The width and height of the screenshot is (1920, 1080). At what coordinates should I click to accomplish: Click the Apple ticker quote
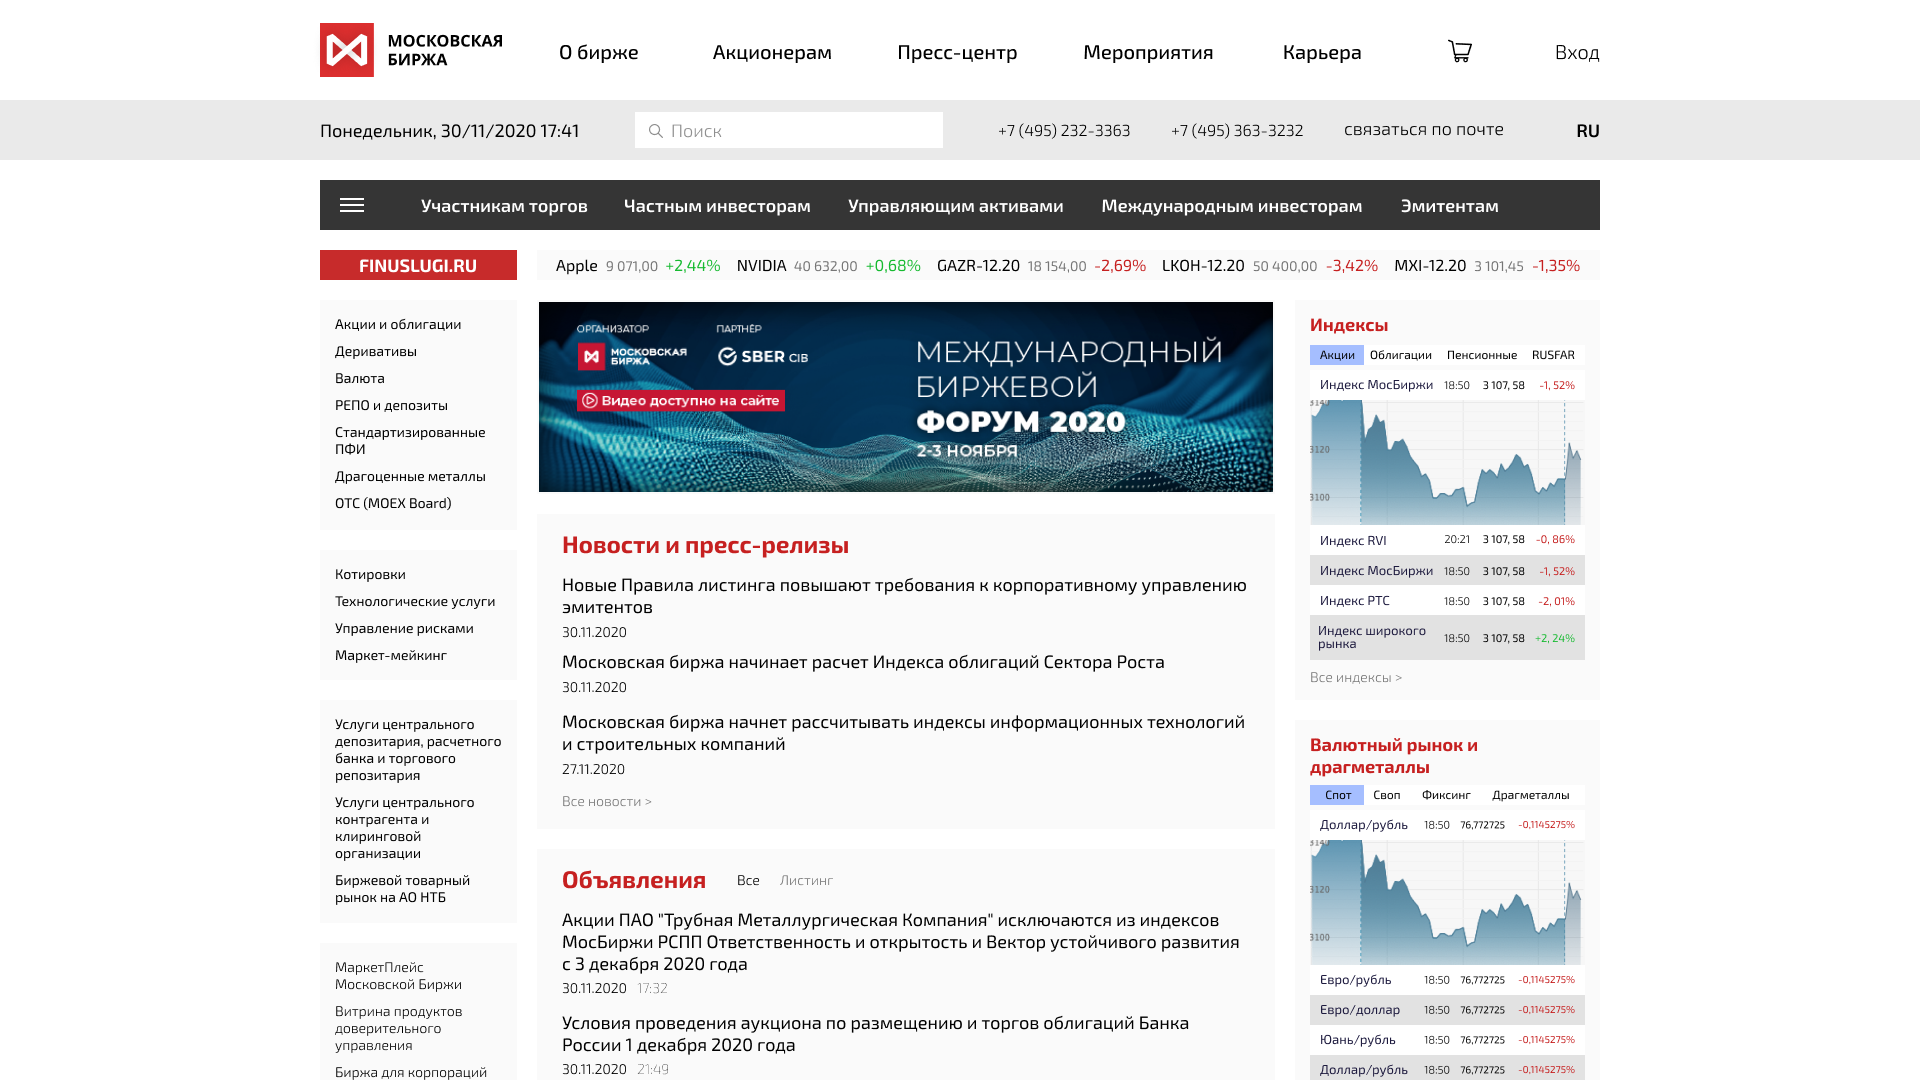click(x=638, y=266)
